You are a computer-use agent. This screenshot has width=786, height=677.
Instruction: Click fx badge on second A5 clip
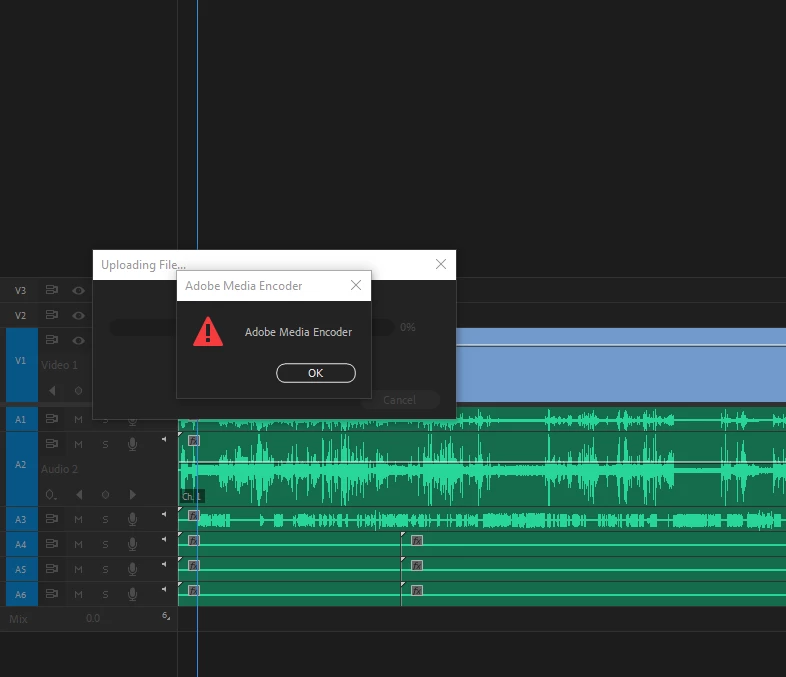point(417,565)
